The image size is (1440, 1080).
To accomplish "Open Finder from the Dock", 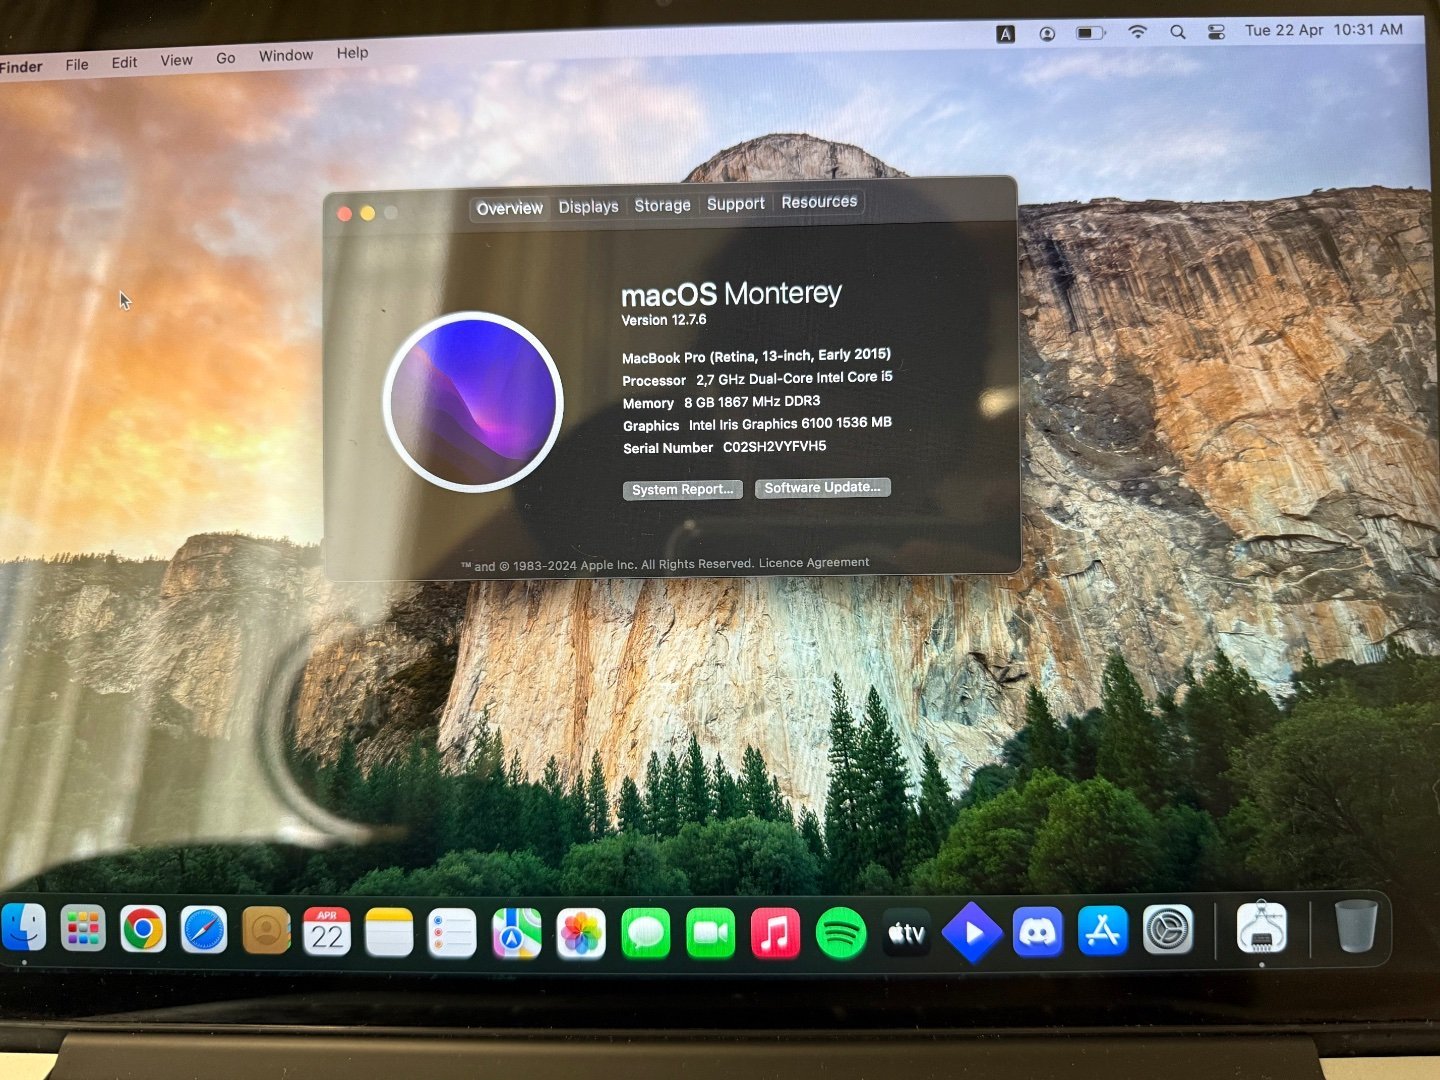I will point(23,929).
